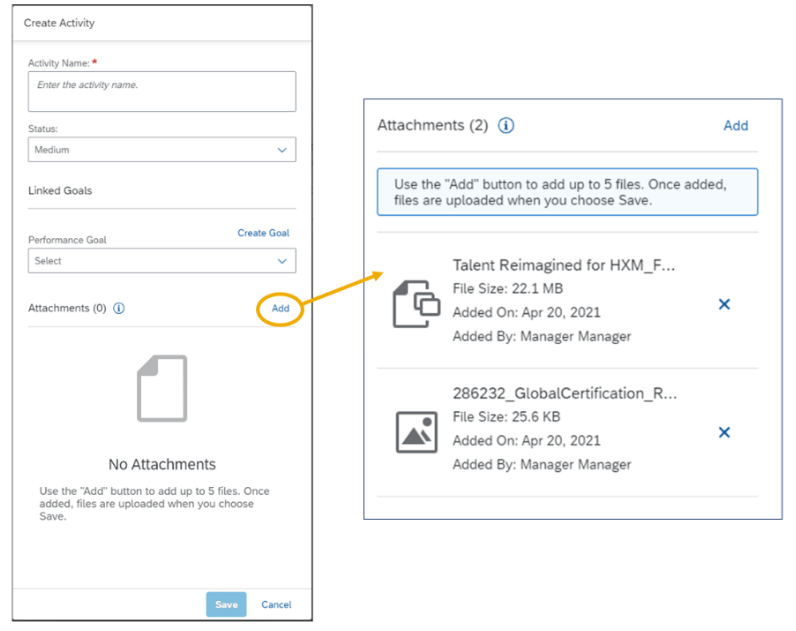796x631 pixels.
Task: Click the blue upload info message strip
Action: 567,192
